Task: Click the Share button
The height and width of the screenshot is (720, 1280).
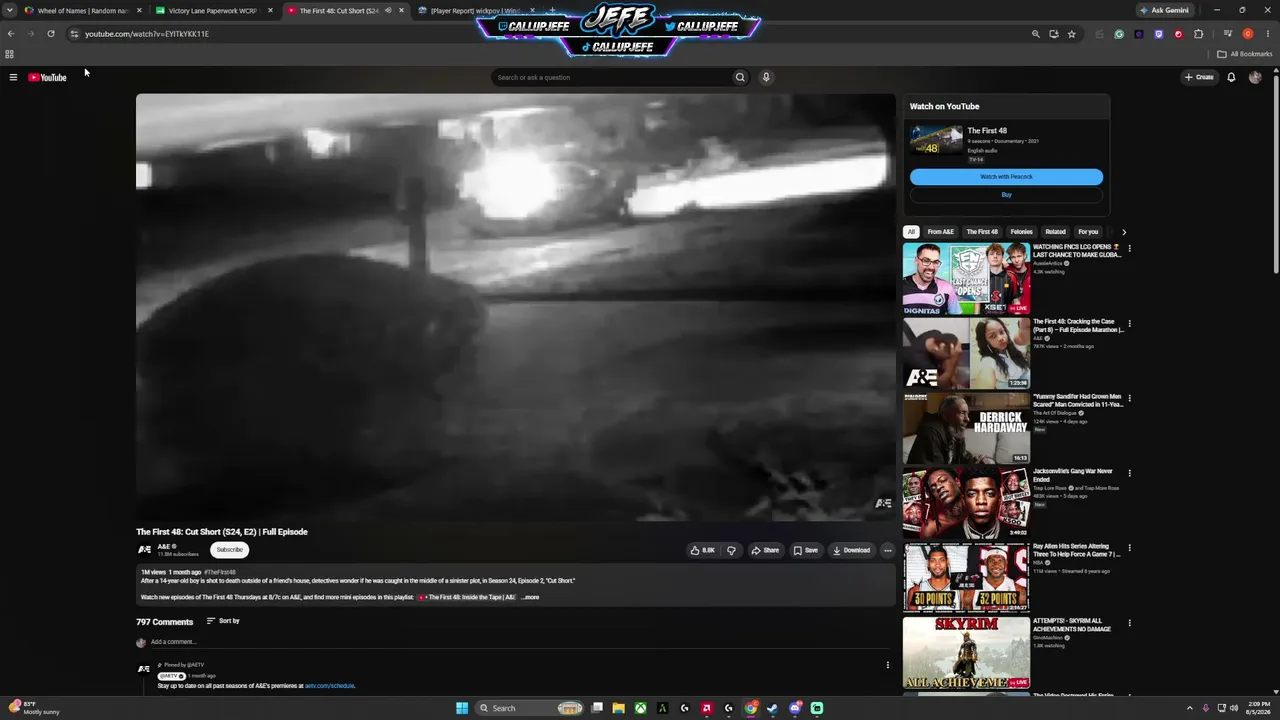Action: tap(765, 550)
